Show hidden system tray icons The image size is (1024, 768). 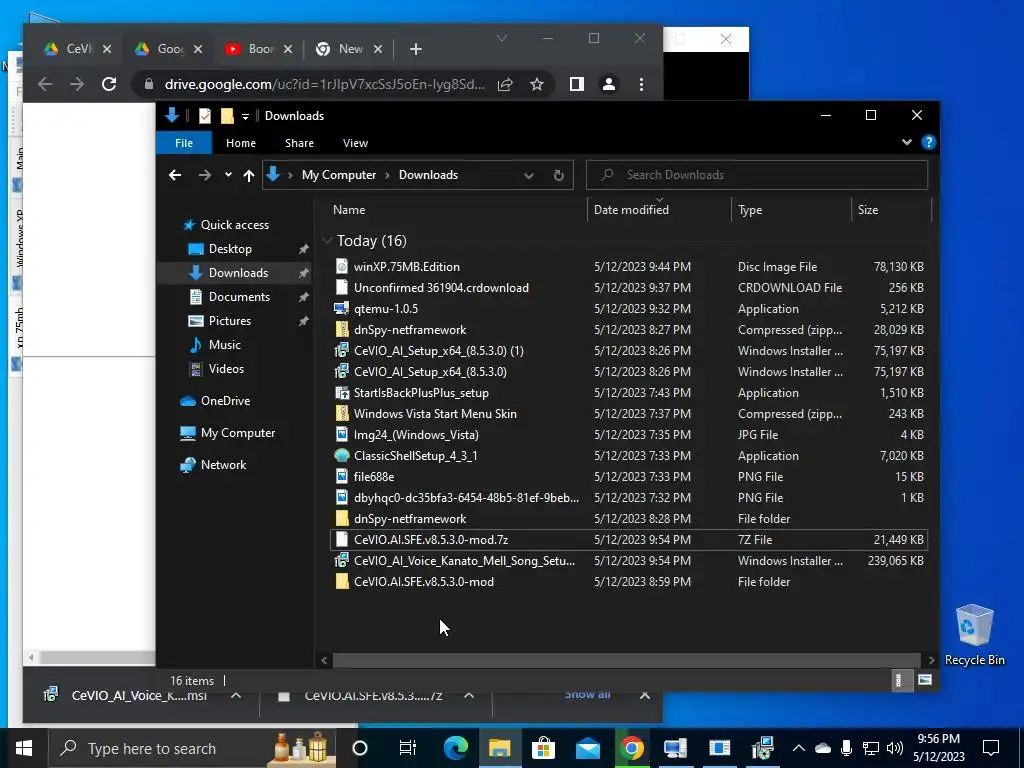pos(799,748)
